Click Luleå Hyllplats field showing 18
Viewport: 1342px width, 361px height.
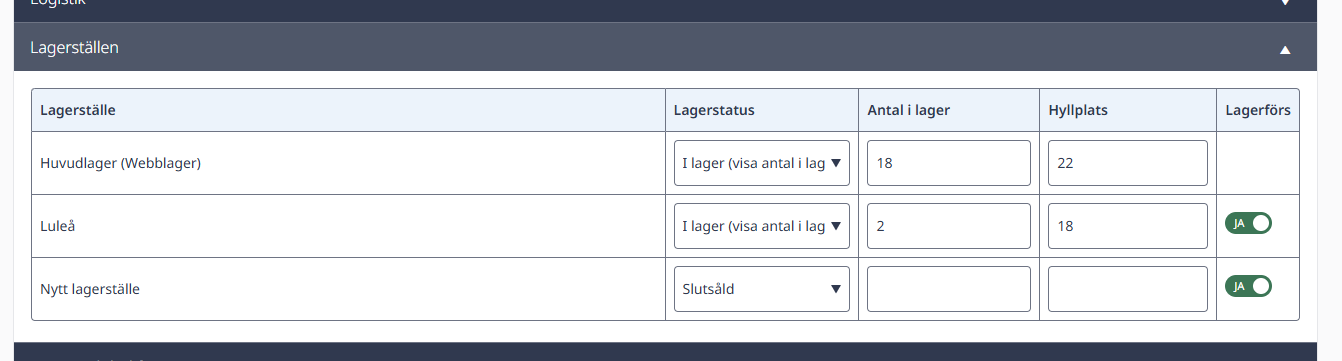point(1128,226)
